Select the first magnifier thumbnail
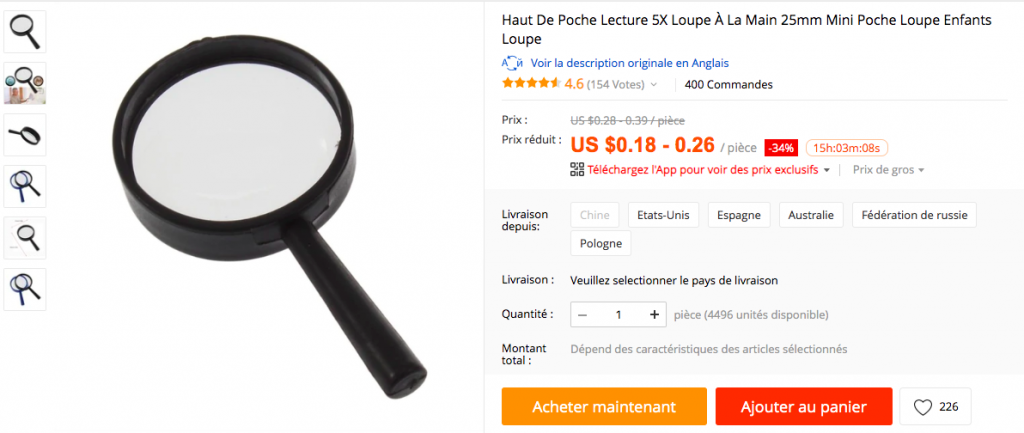This screenshot has width=1024, height=433. (x=25, y=31)
